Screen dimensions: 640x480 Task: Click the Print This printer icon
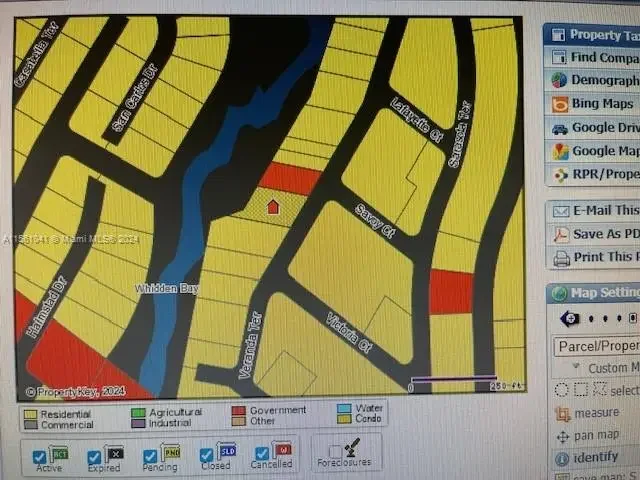tap(561, 257)
